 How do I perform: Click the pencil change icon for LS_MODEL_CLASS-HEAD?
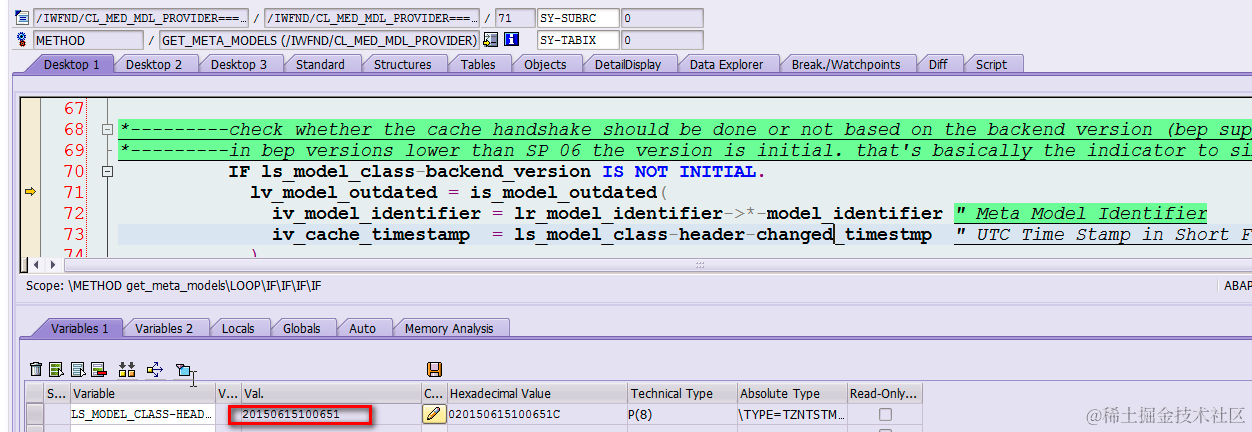434,414
